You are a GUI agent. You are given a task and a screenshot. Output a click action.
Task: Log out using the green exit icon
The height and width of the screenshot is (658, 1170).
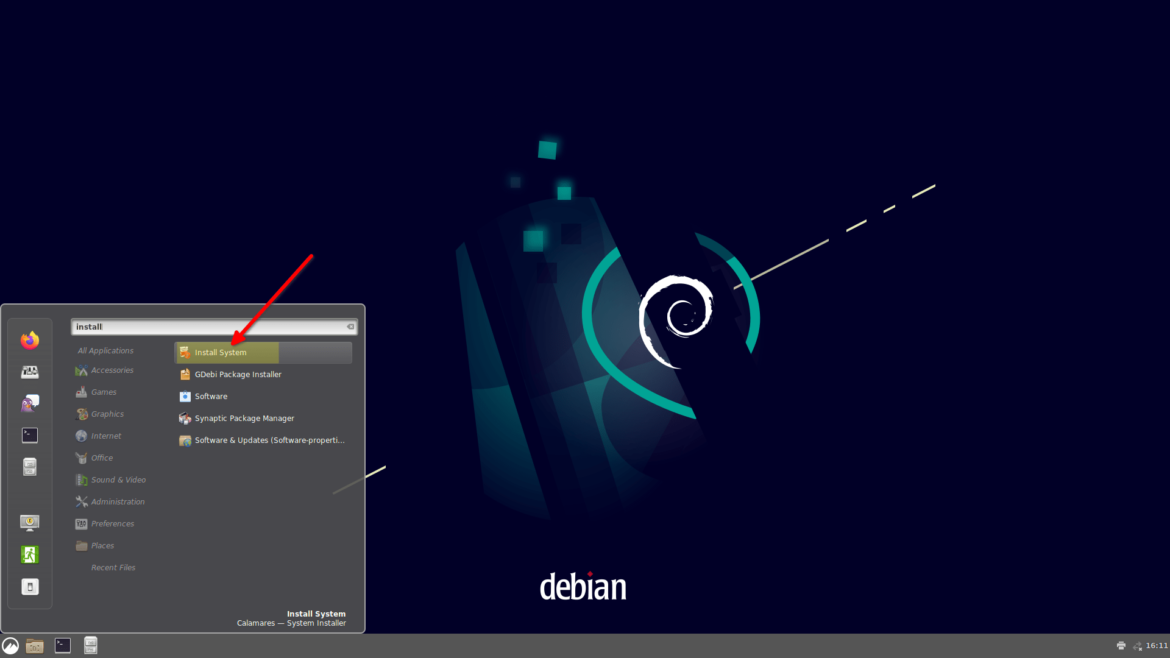point(29,553)
